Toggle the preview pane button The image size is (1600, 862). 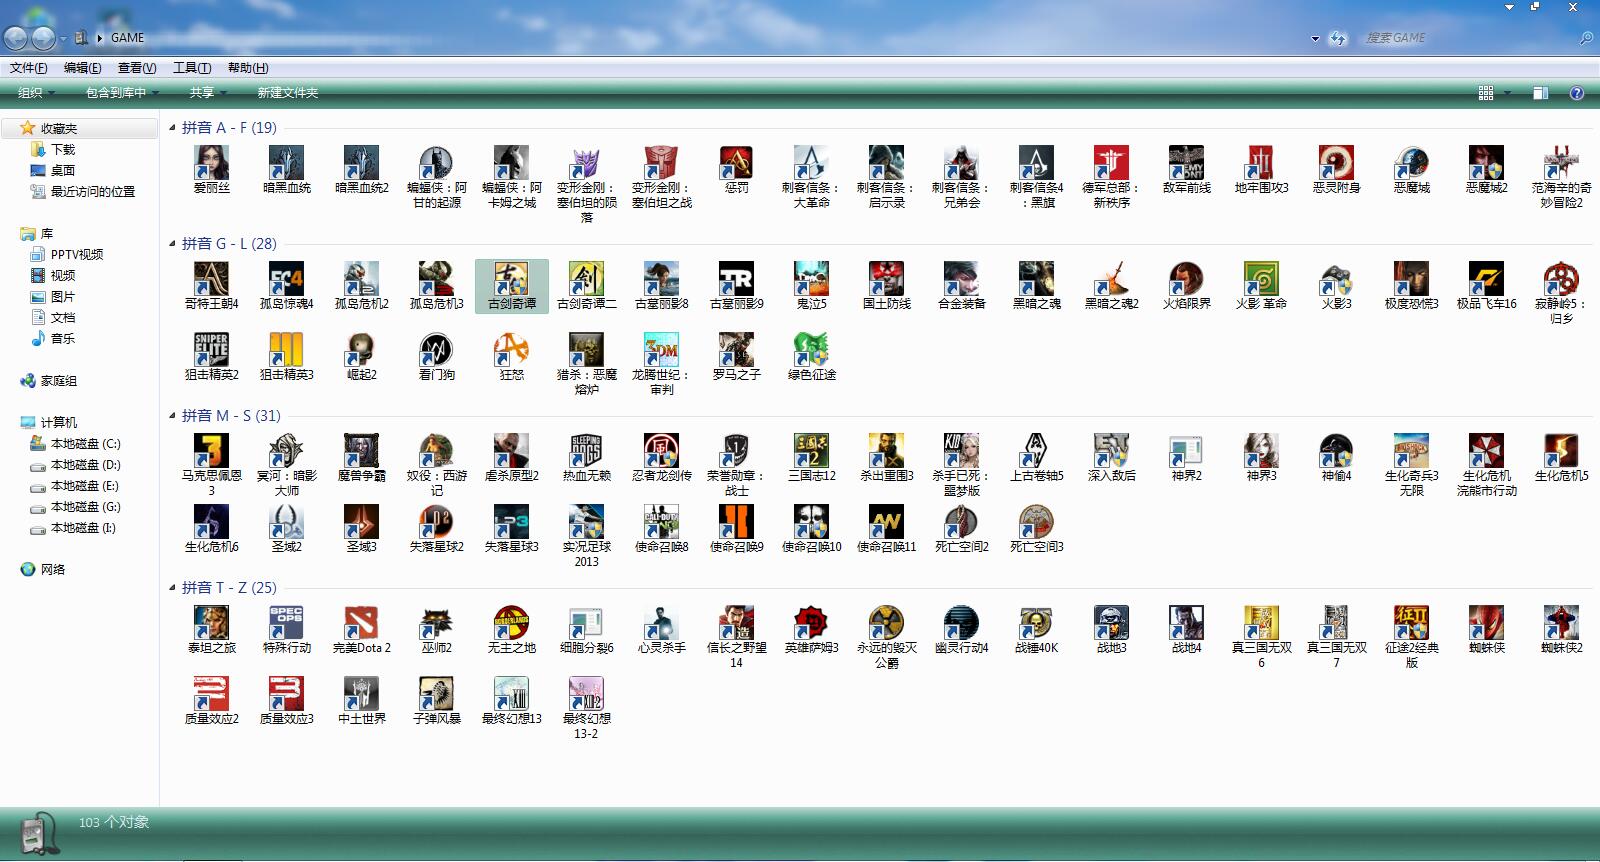[1540, 93]
